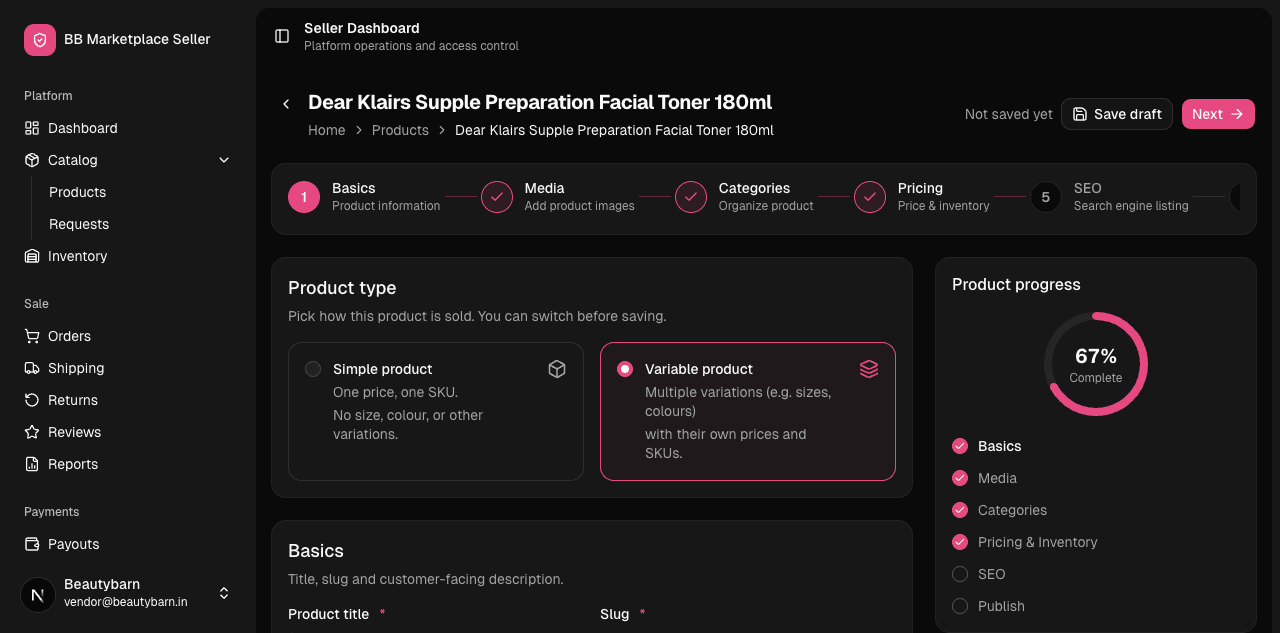
Task: Click the vendor@beautybarn.in email text
Action: [126, 602]
